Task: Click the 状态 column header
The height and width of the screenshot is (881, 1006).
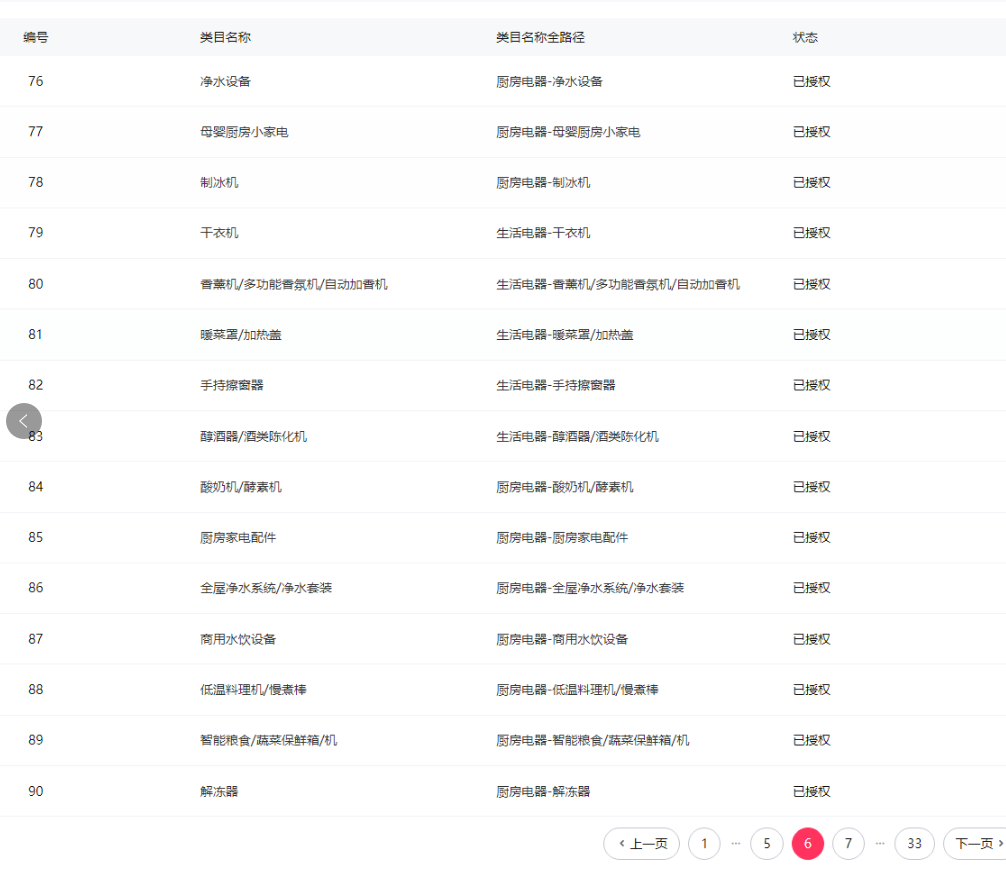Action: coord(805,37)
